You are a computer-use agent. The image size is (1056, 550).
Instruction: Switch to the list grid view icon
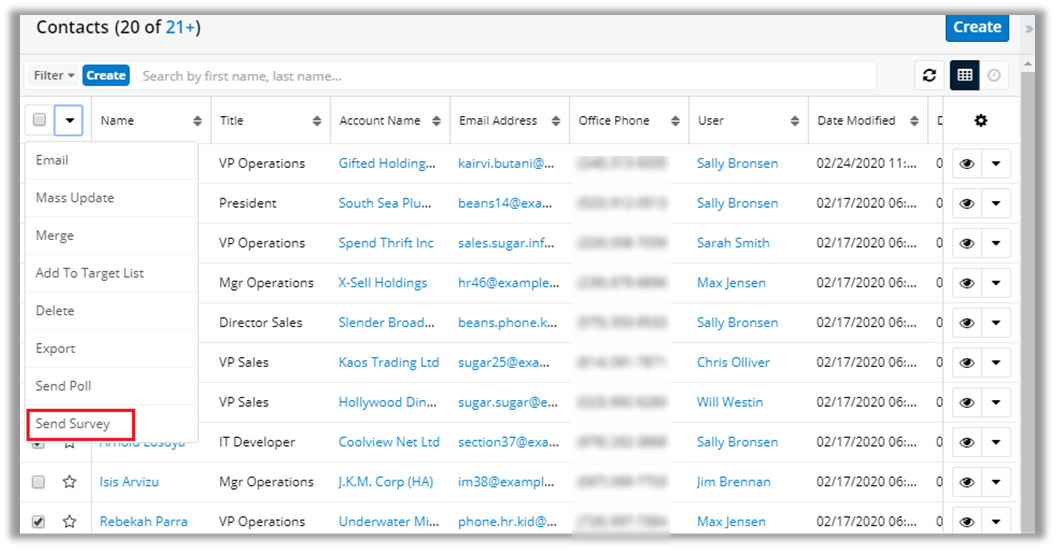coord(964,75)
